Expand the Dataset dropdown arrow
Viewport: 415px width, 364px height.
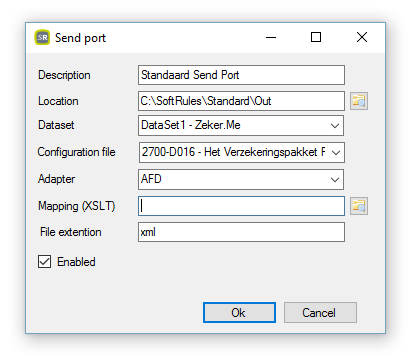335,126
